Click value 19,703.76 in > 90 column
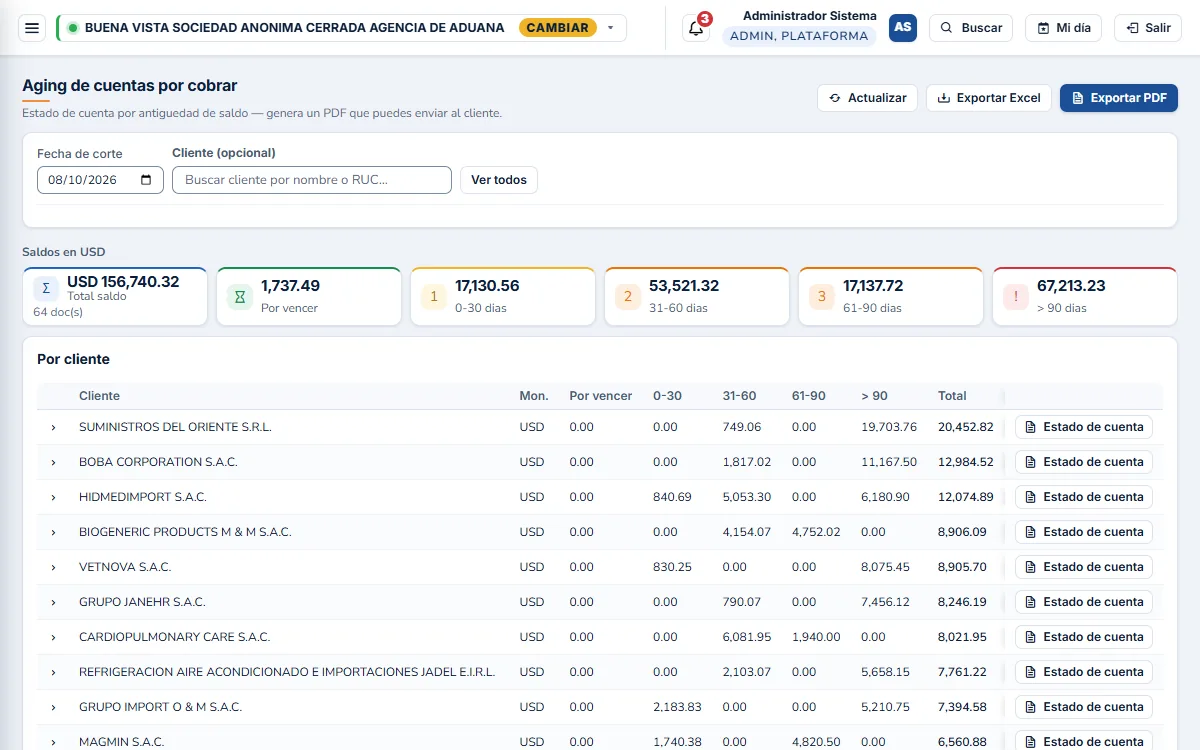Viewport: 1200px width, 750px height. 889,427
